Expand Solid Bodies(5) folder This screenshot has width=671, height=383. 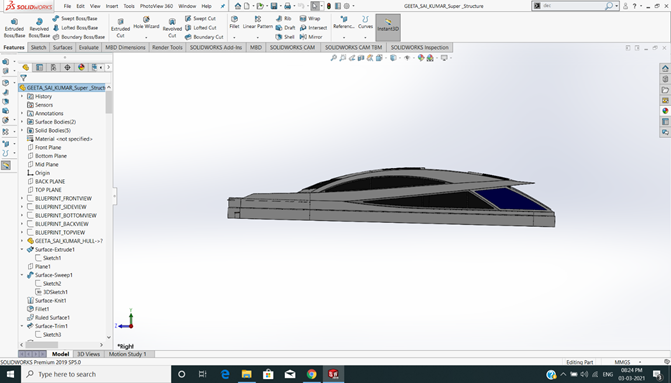pyautogui.click(x=22, y=131)
